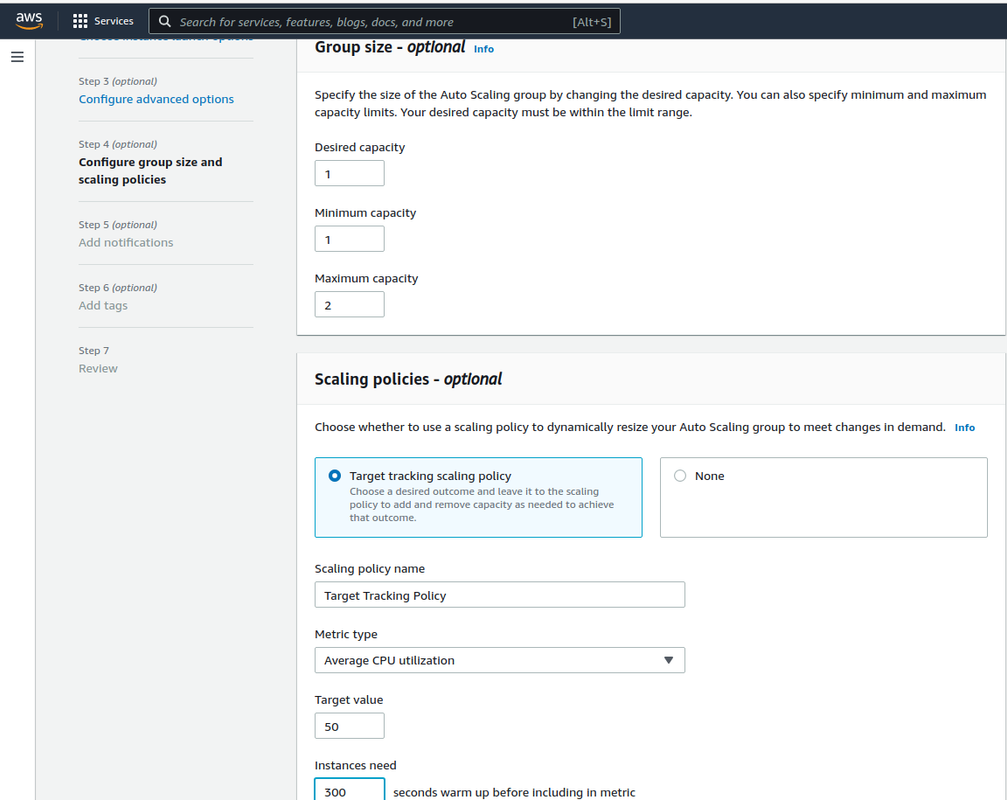The width and height of the screenshot is (1007, 800).
Task: Open the hamburger side navigation menu
Action: [17, 57]
